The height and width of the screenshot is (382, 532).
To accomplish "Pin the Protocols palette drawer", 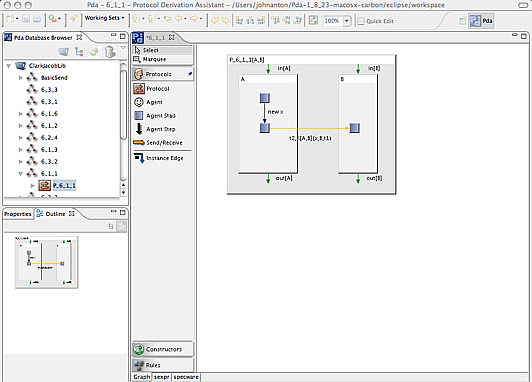I will (190, 74).
